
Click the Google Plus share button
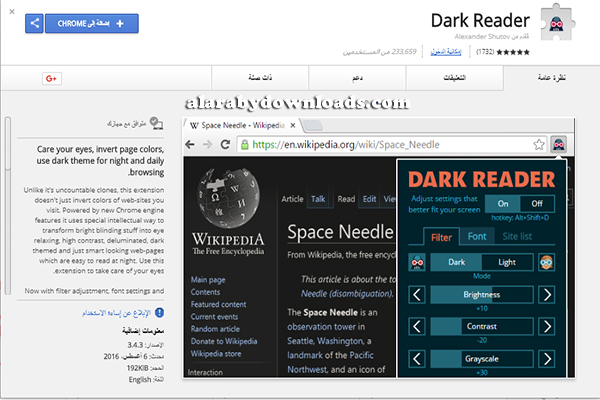point(52,78)
